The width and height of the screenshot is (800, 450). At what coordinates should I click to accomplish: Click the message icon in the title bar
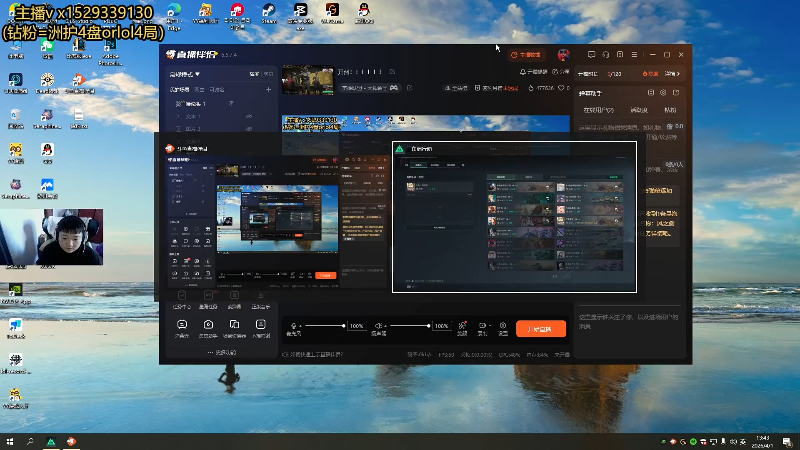pyautogui.click(x=591, y=55)
